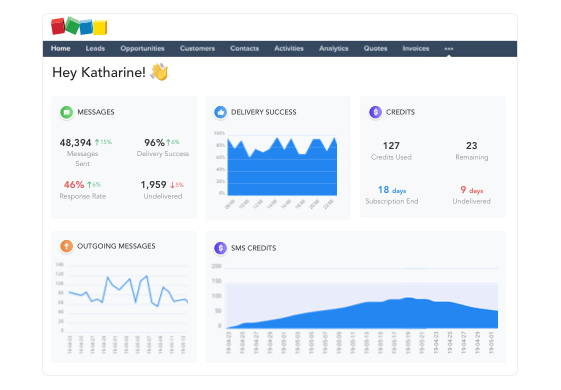Screen dimensions: 561x390
Task: Open the Activities tab
Action: 289,48
